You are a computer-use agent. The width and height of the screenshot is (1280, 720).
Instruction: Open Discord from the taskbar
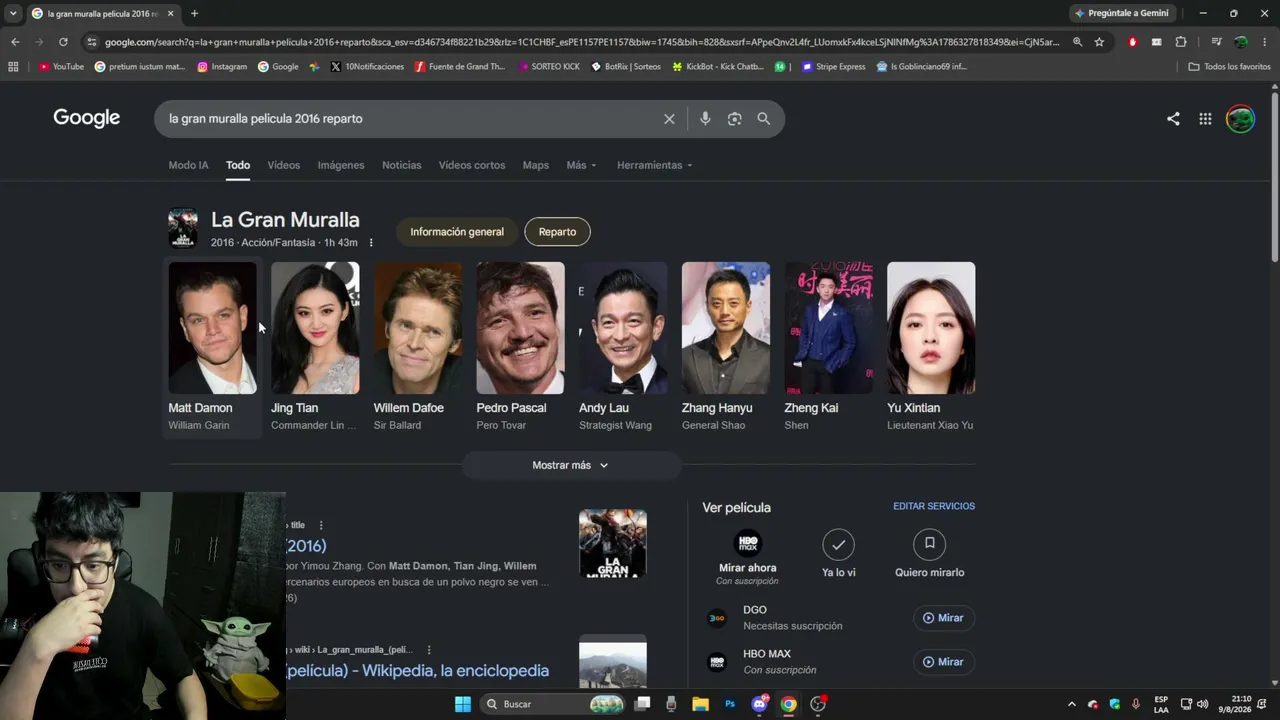click(x=760, y=704)
